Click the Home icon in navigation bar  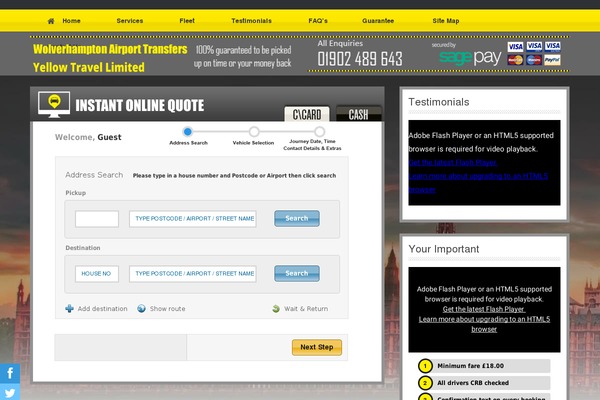[51, 20]
